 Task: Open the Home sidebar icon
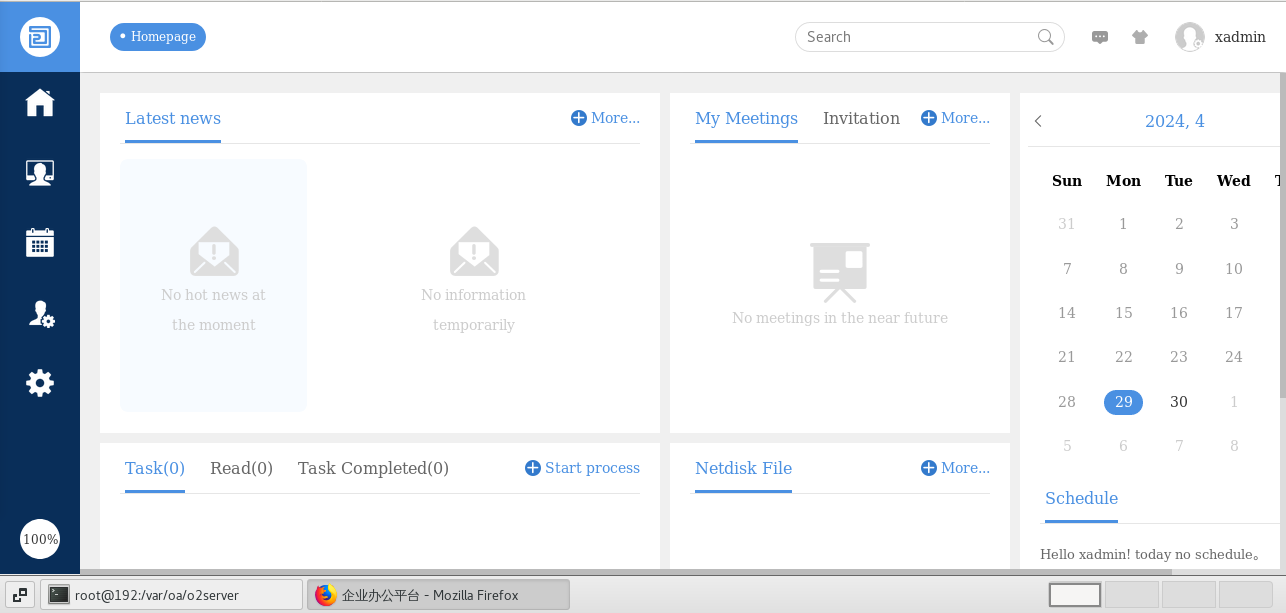tap(40, 102)
